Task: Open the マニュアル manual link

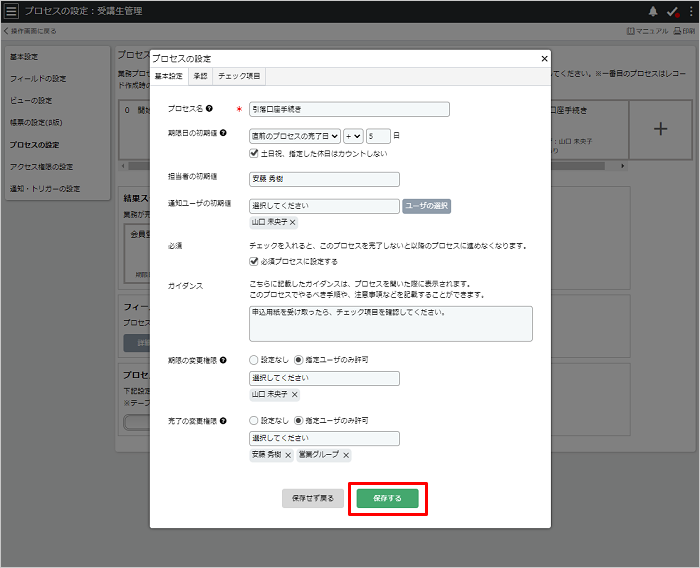Action: coord(648,31)
